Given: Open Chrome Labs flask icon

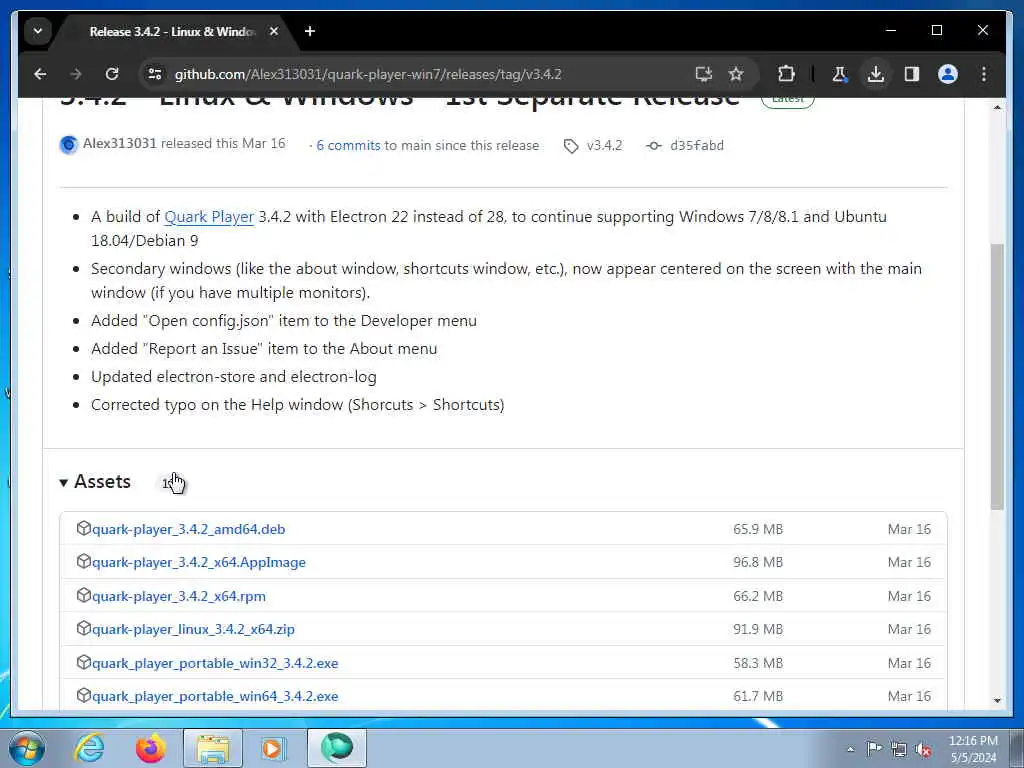Looking at the screenshot, I should click(x=840, y=74).
